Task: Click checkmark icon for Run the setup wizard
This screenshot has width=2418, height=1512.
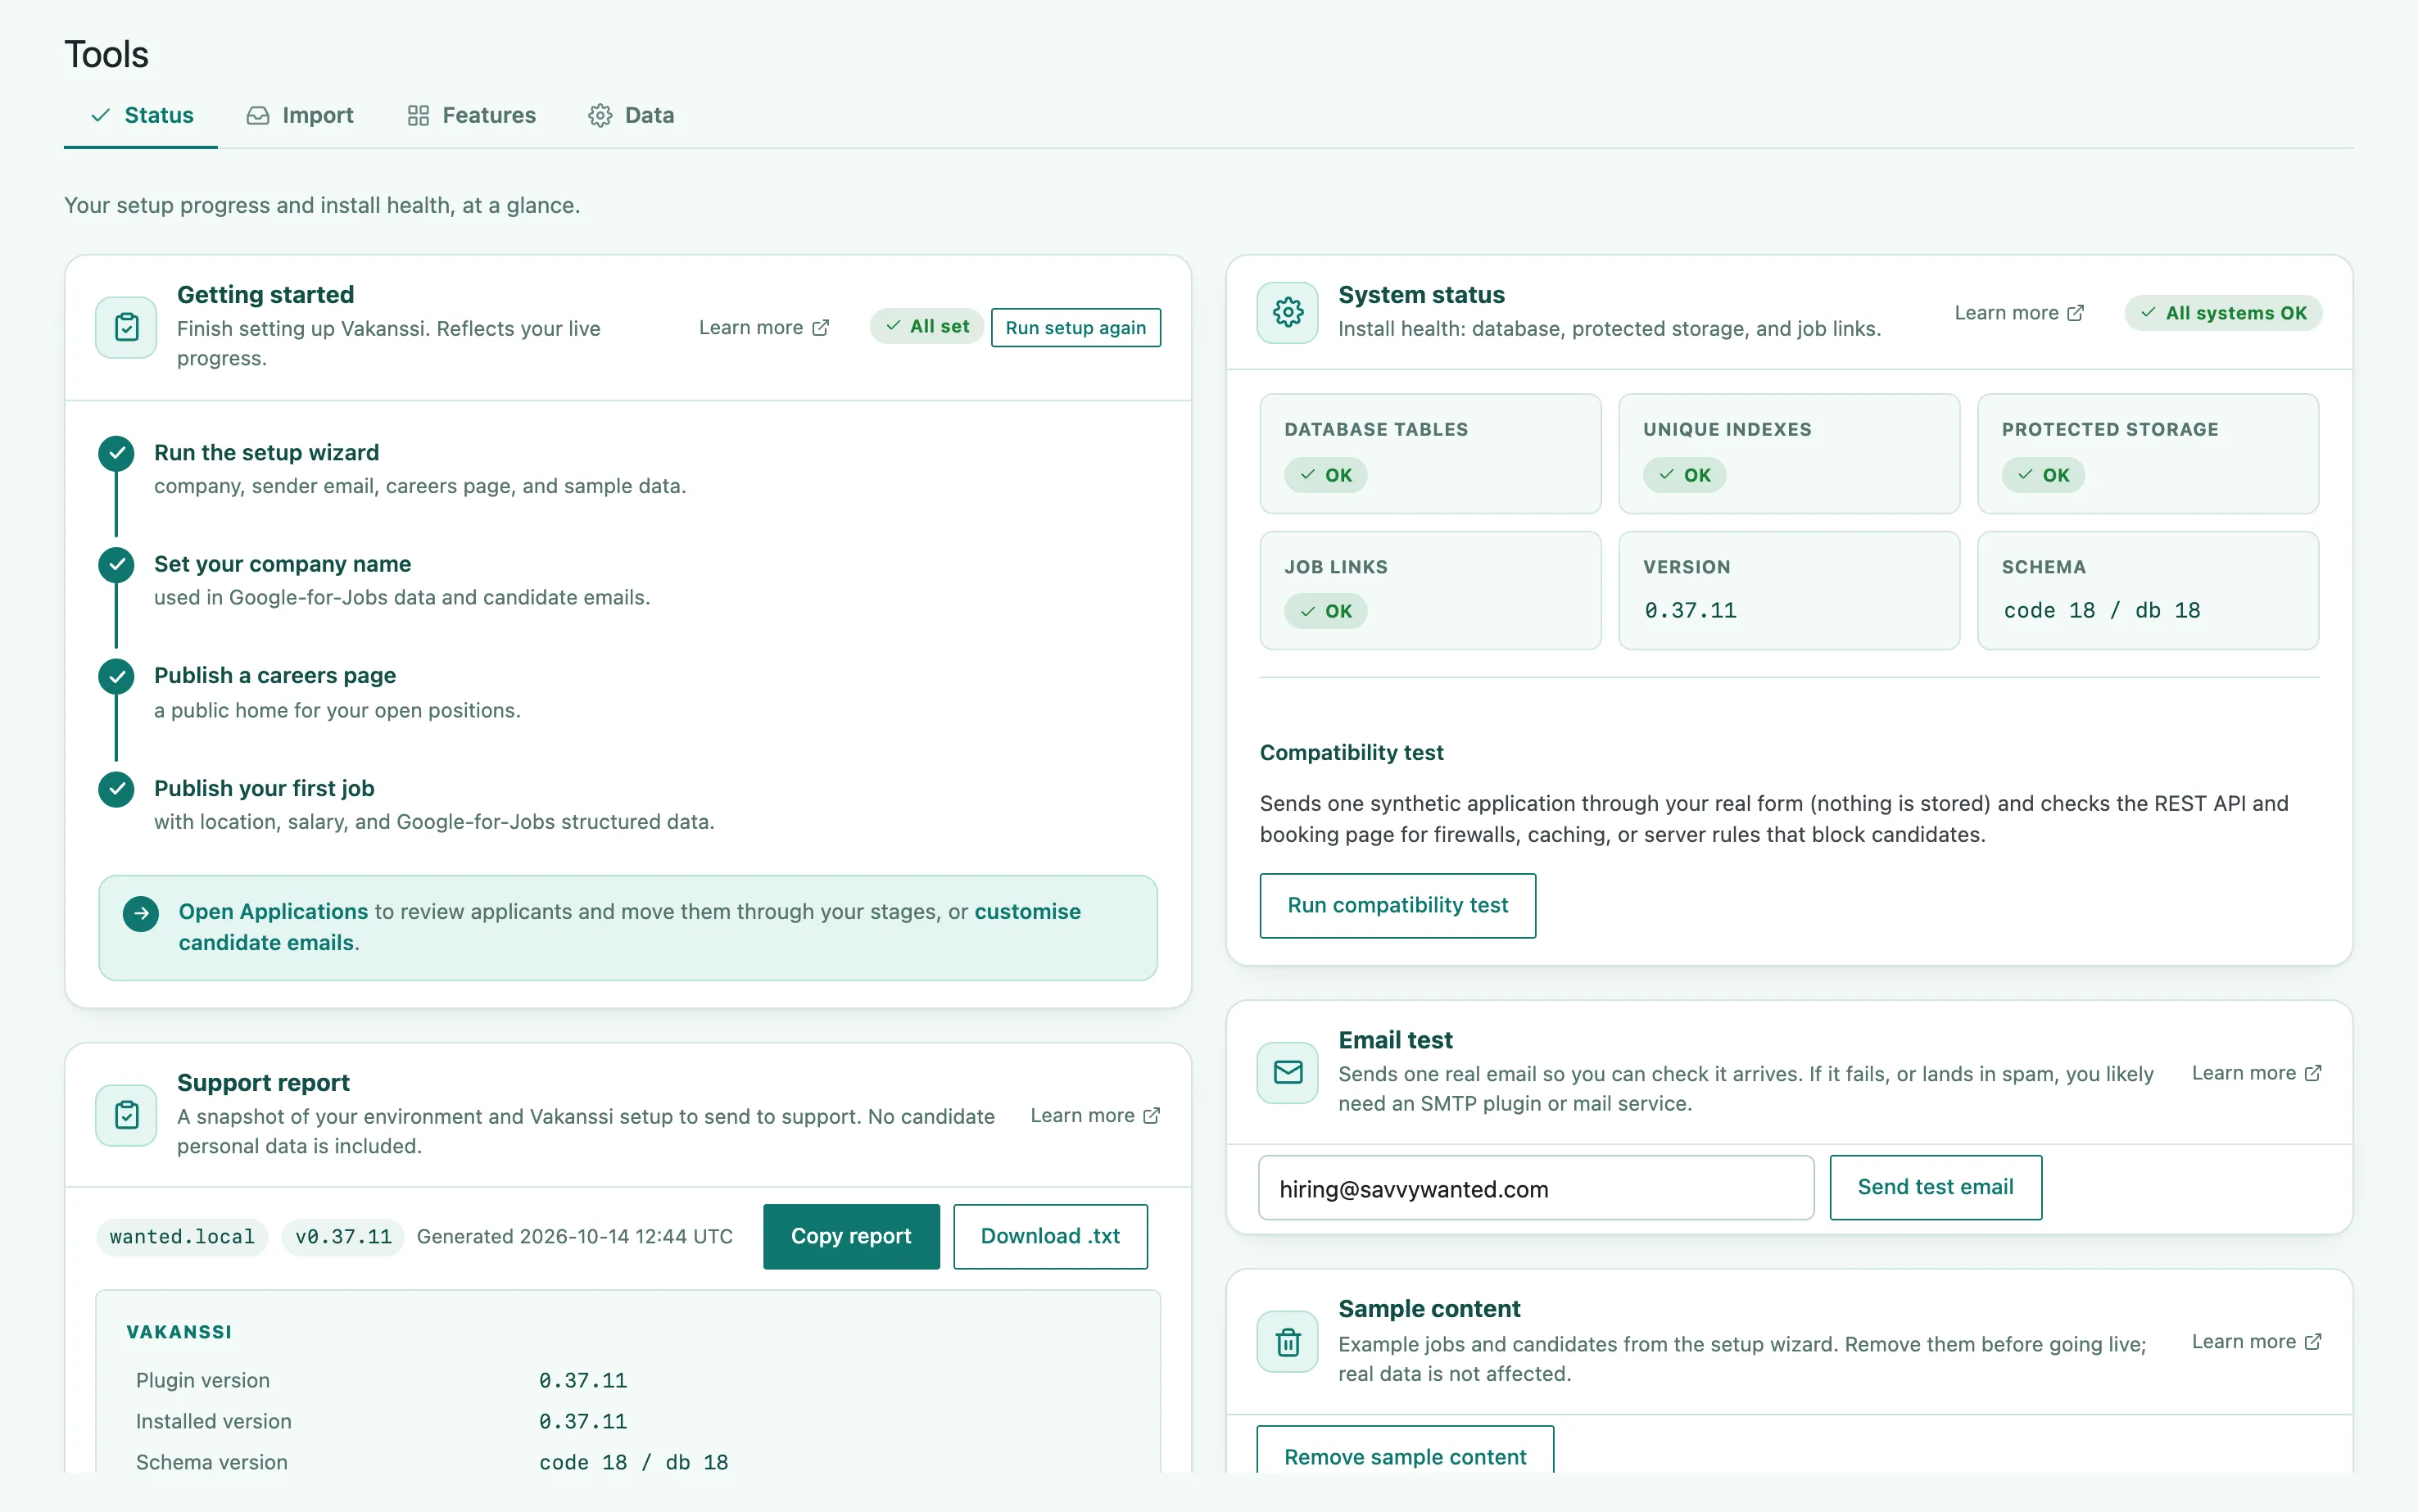Action: 117,454
